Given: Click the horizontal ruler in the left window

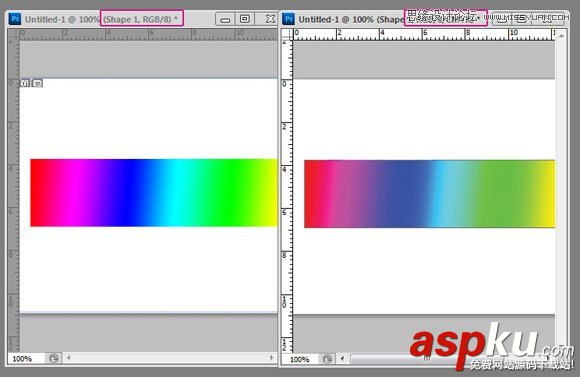Looking at the screenshot, I should (x=148, y=34).
